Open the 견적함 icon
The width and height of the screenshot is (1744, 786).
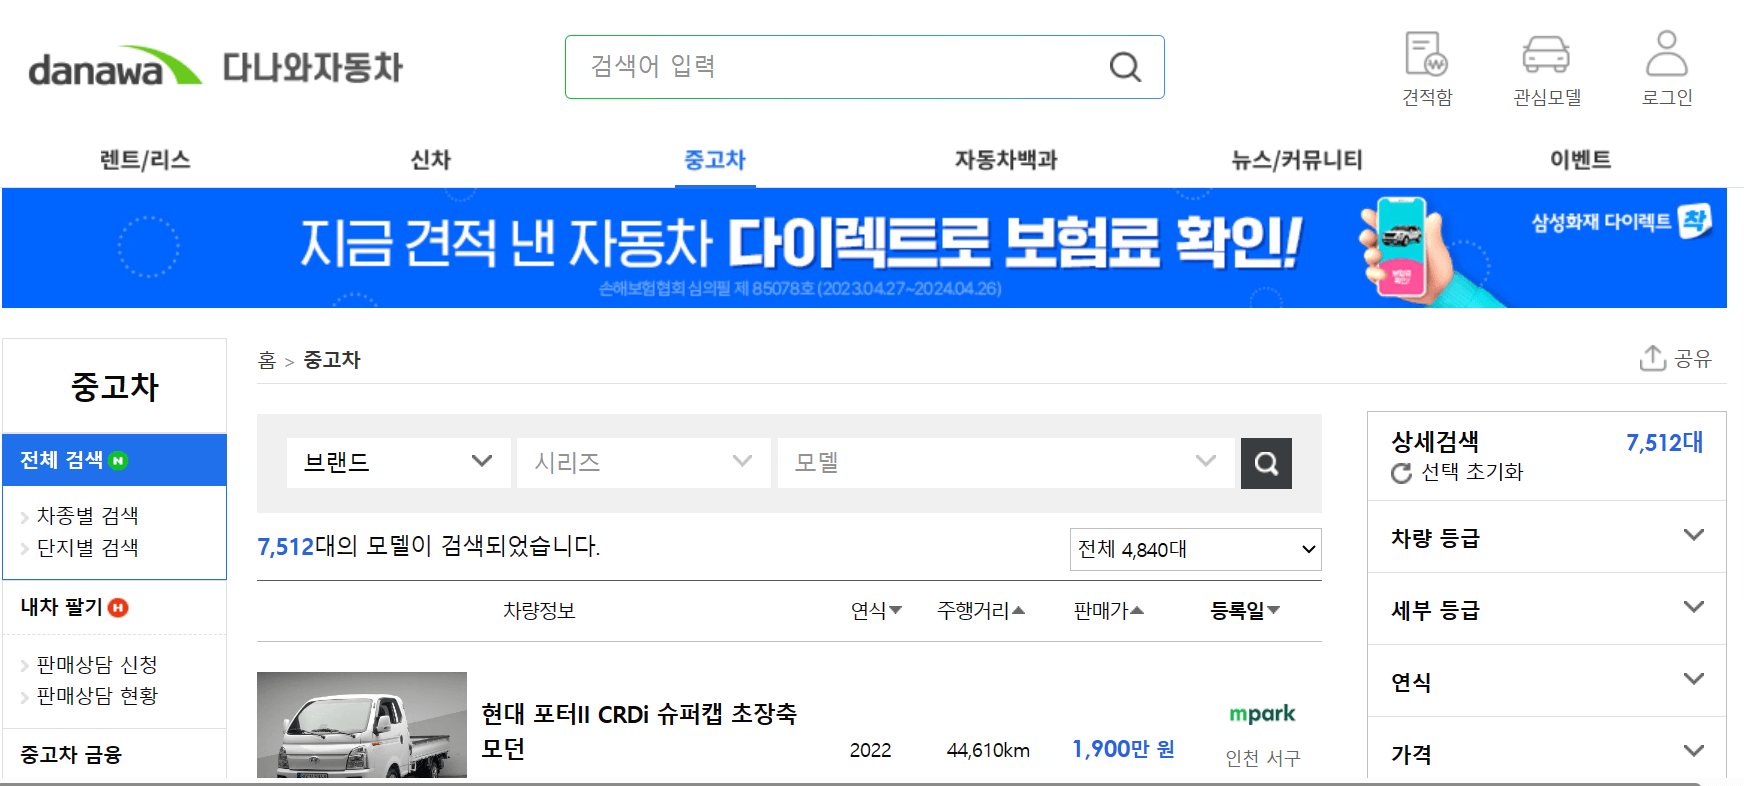1426,54
